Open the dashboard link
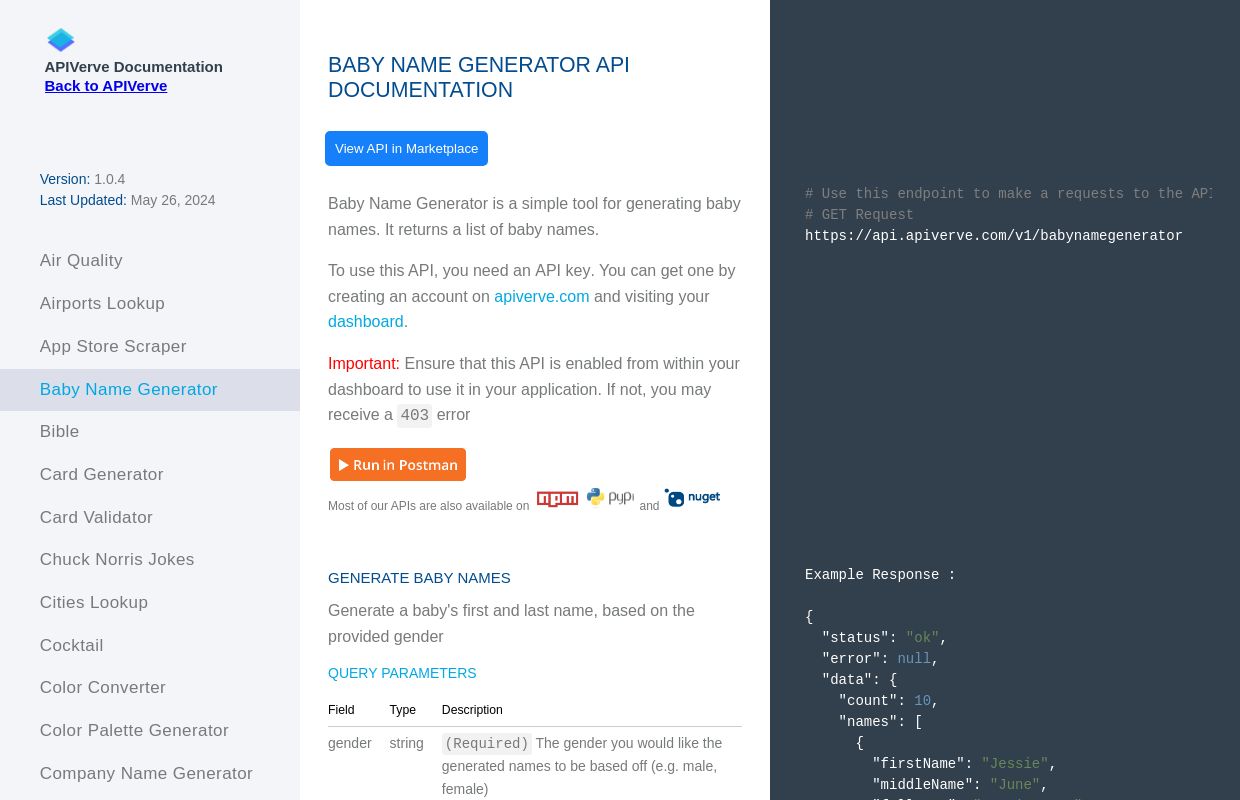 (x=366, y=322)
